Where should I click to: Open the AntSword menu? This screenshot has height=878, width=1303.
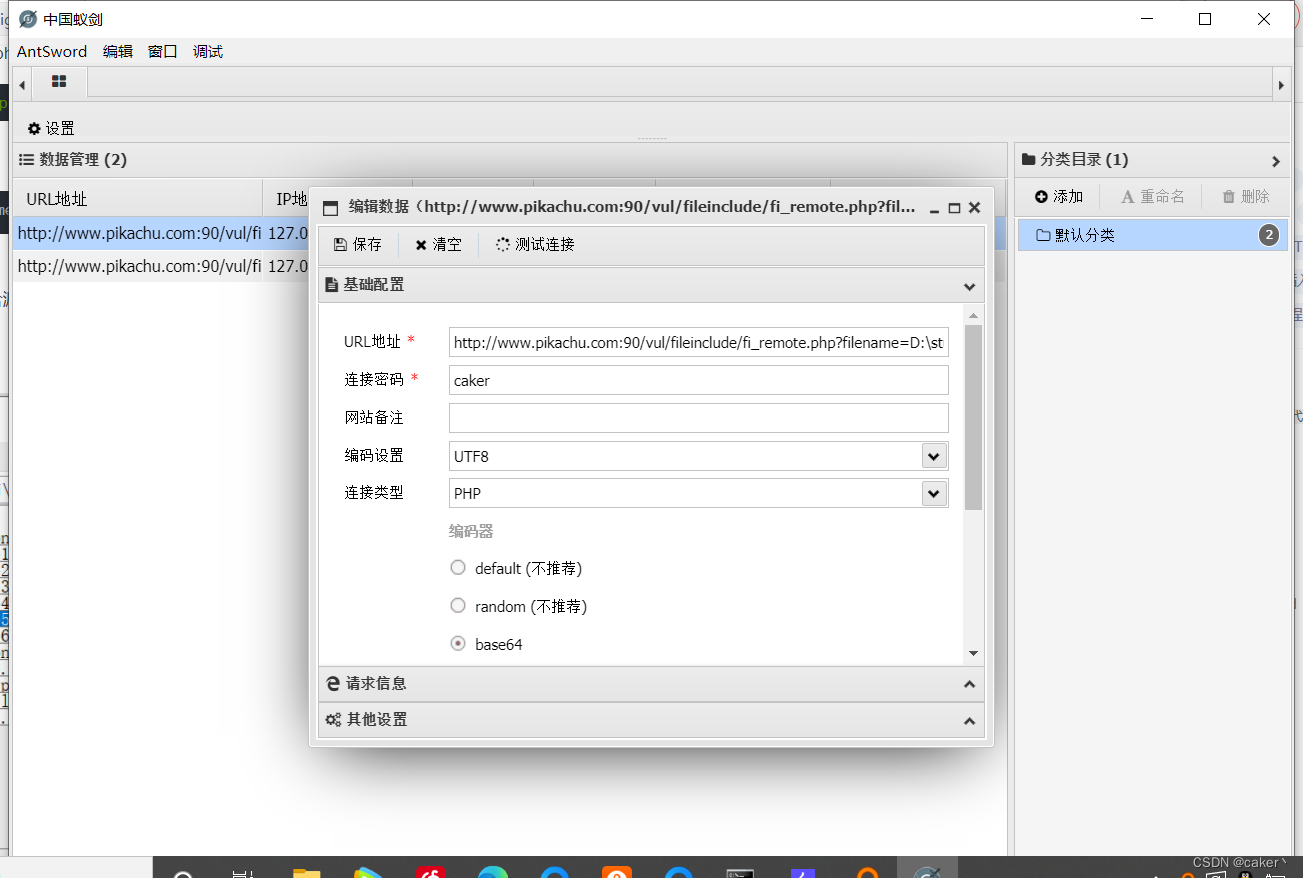coord(52,51)
